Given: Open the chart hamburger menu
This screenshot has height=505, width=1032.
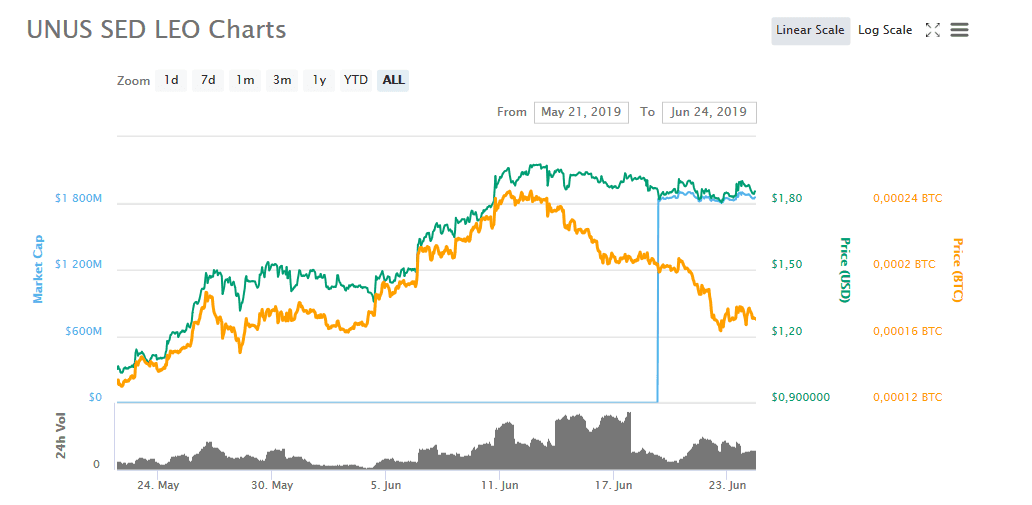Looking at the screenshot, I should click(959, 30).
